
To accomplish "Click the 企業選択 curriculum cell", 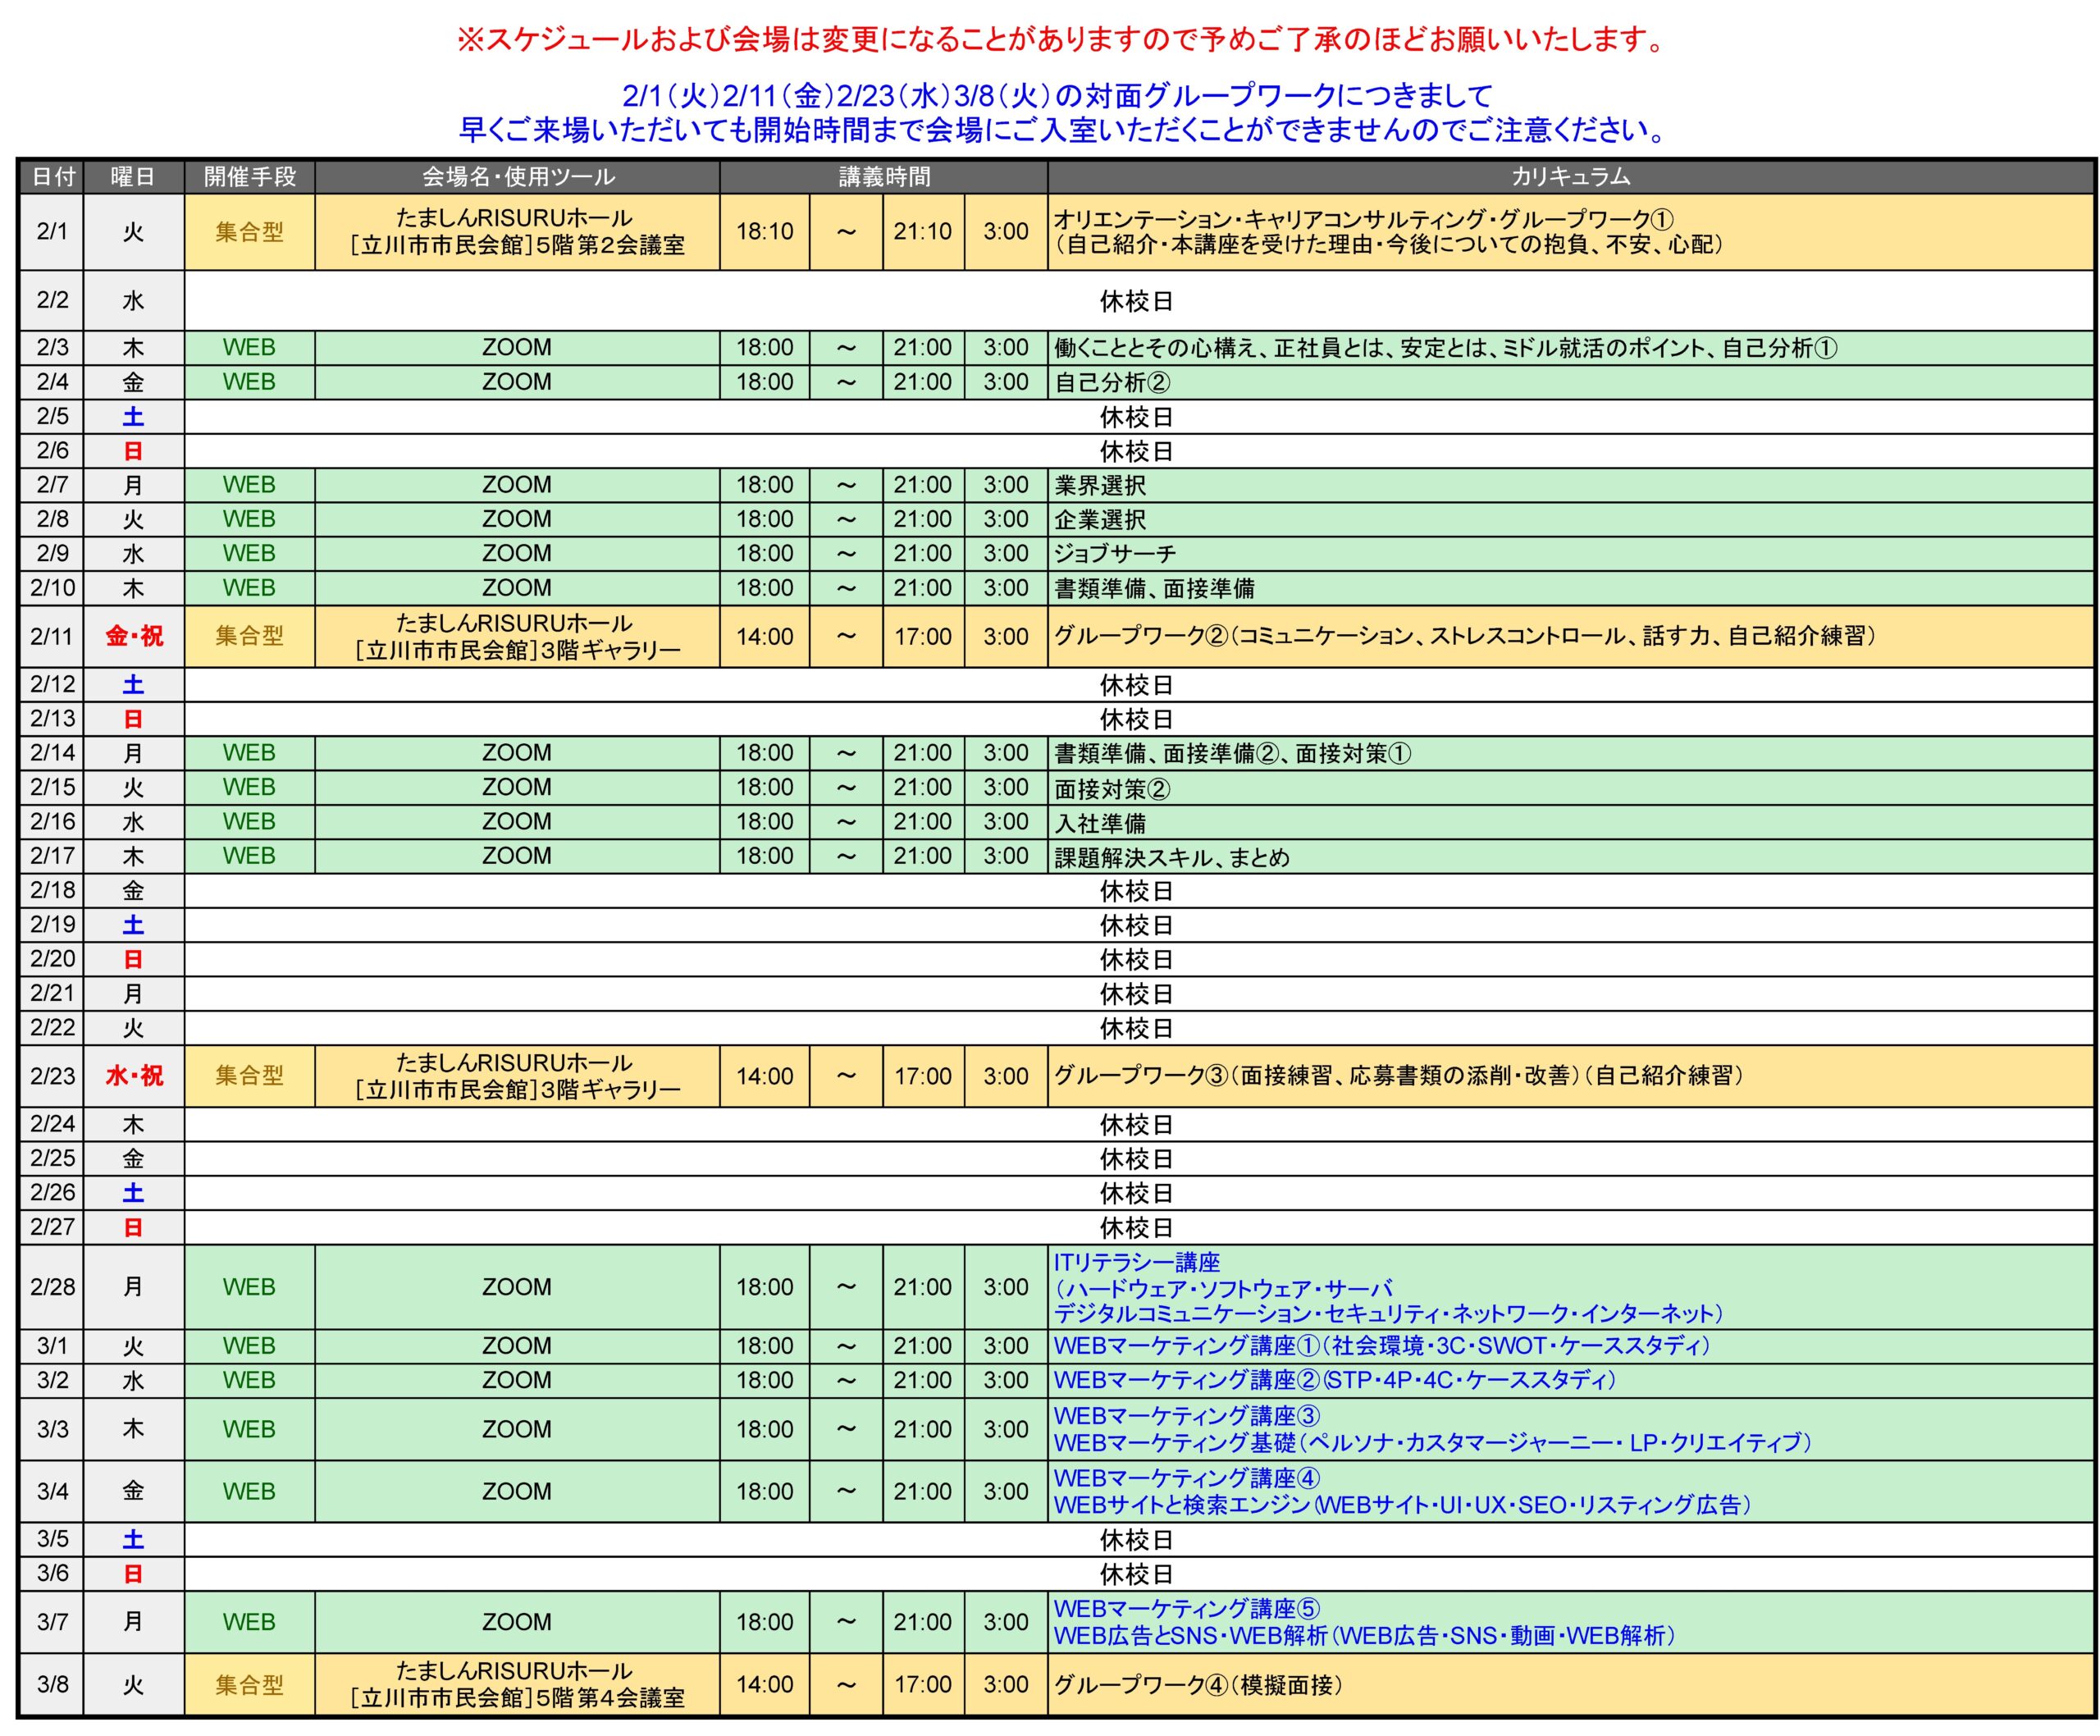I will coord(1571,519).
